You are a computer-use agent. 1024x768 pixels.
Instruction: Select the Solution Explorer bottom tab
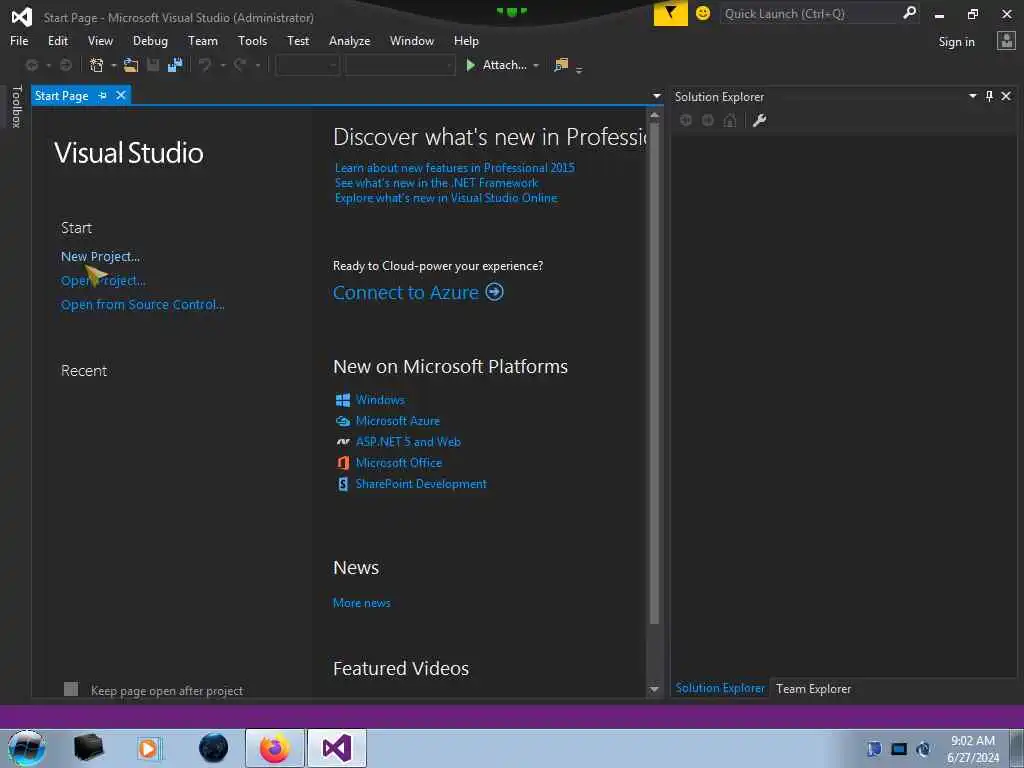(720, 688)
